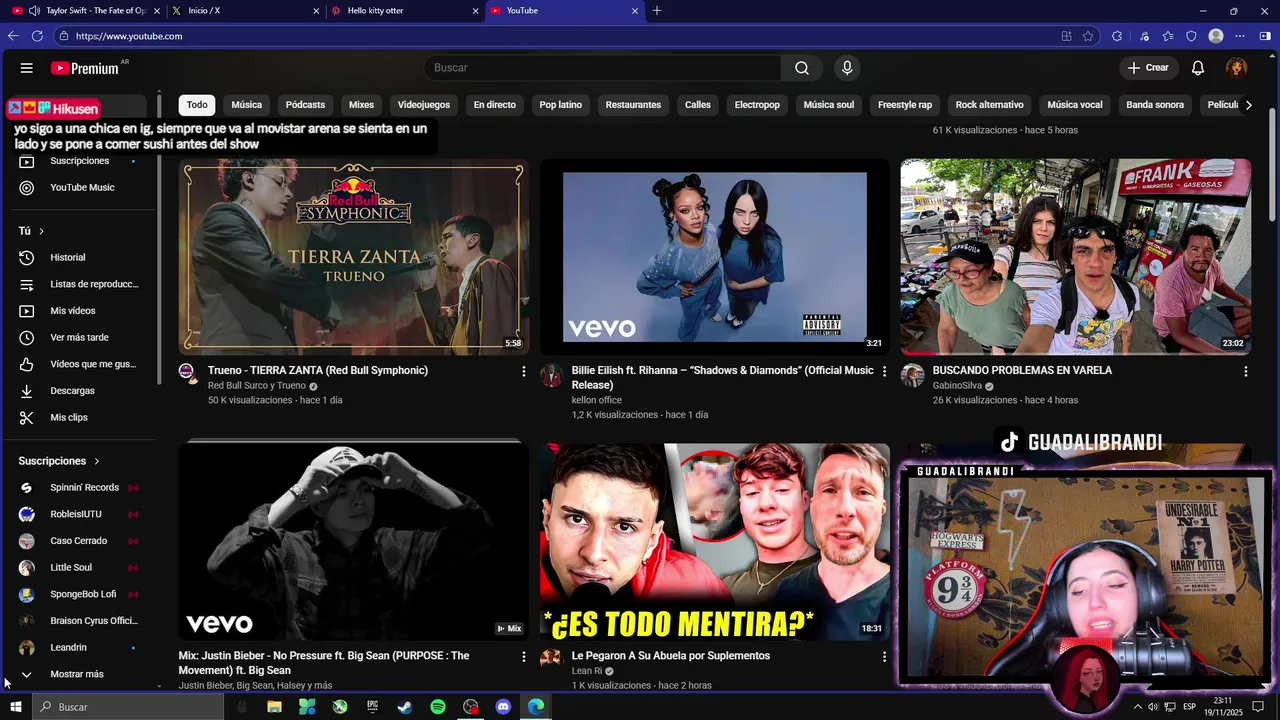Viewport: 1280px width, 720px height.
Task: Open options menu for Billie Eilish video
Action: (x=884, y=371)
